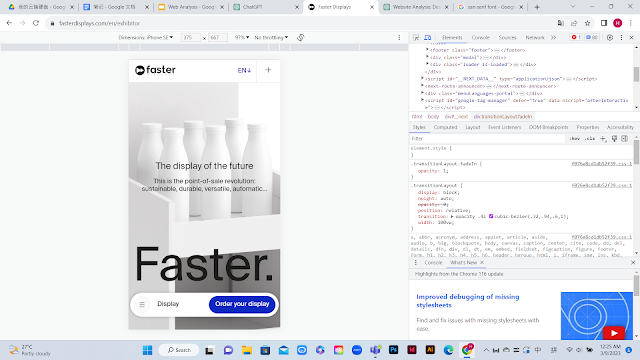Open the Event Listeners tab

tap(504, 127)
